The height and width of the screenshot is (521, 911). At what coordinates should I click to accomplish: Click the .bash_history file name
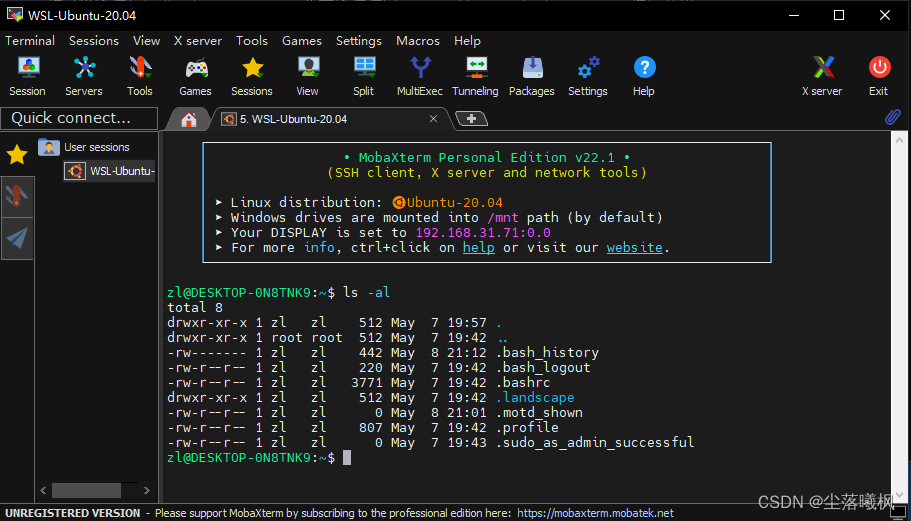pyautogui.click(x=547, y=353)
